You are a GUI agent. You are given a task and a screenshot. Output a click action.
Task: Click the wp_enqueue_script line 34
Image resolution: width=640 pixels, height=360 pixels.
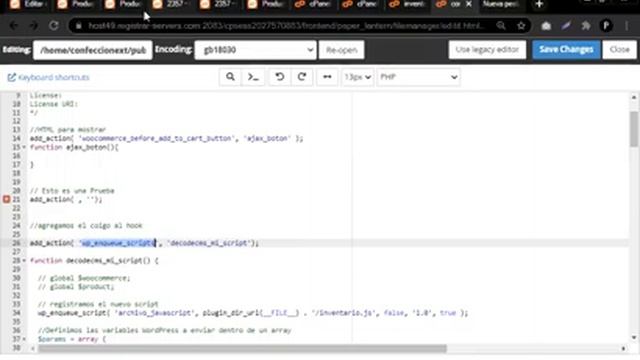[x=253, y=313]
